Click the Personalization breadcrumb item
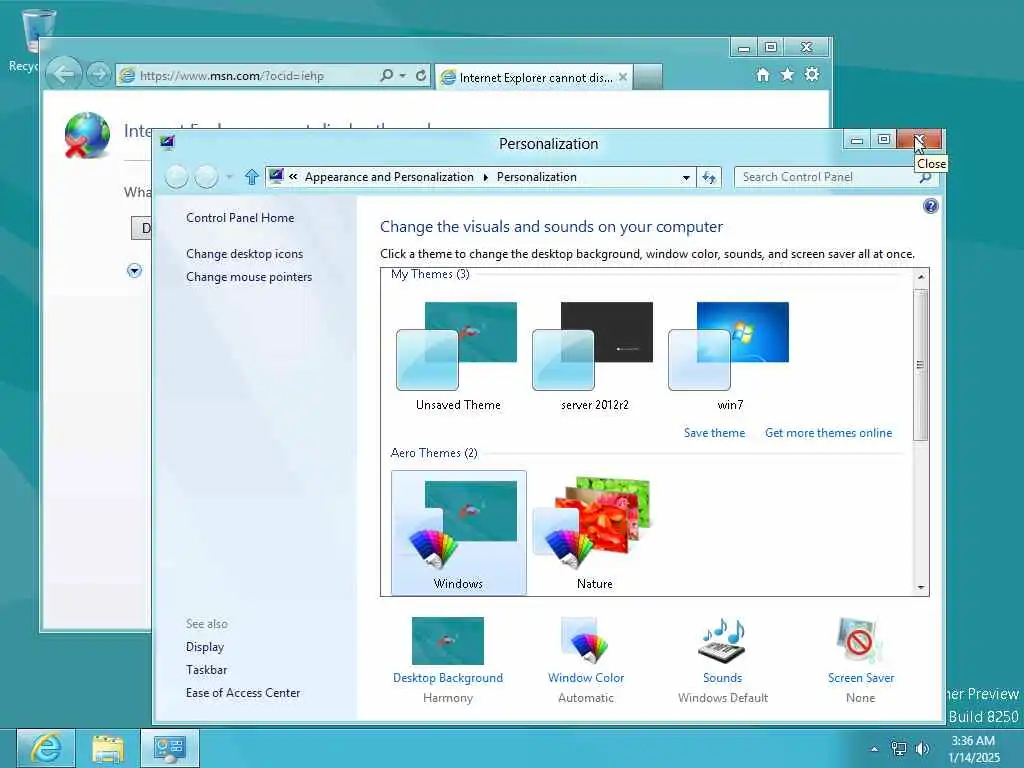This screenshot has height=768, width=1024. point(536,177)
